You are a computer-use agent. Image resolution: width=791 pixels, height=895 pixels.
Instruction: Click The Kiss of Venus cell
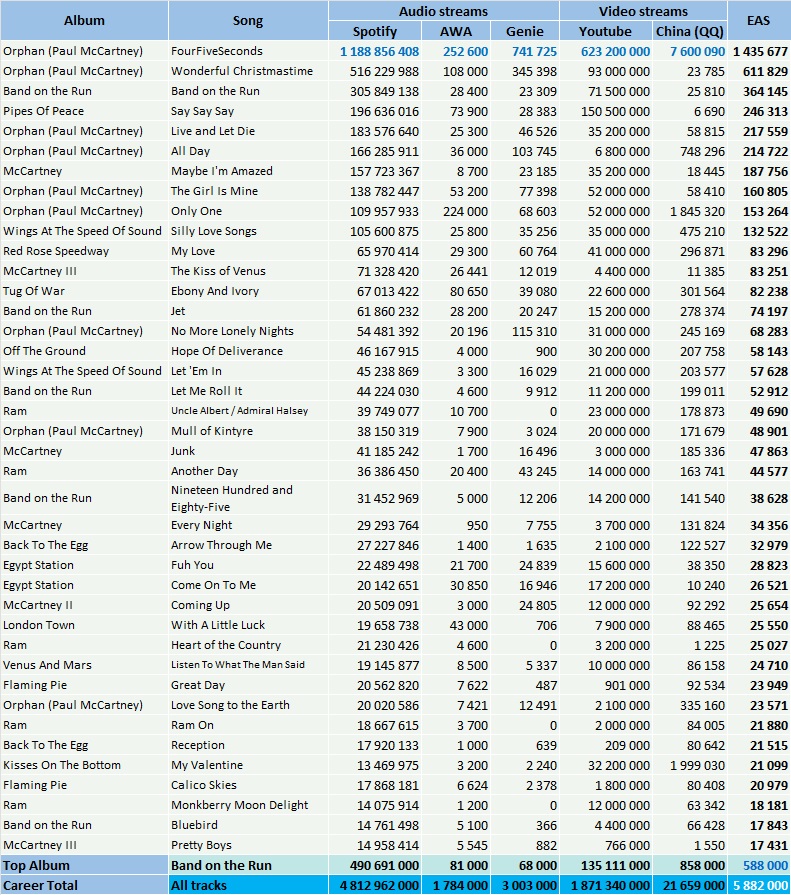click(248, 271)
